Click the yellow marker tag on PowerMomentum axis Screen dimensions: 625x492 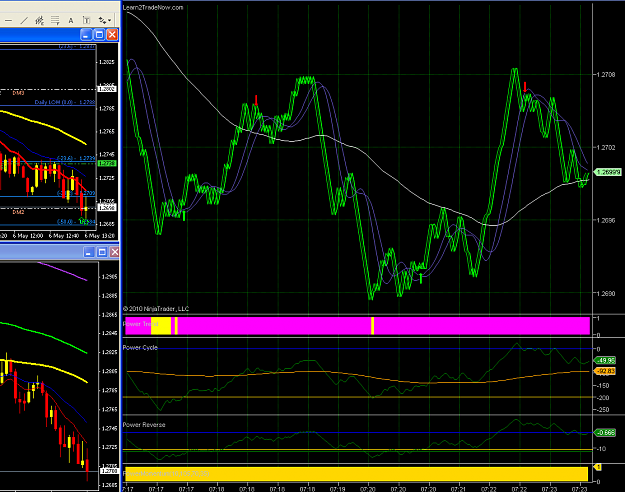pyautogui.click(x=598, y=467)
